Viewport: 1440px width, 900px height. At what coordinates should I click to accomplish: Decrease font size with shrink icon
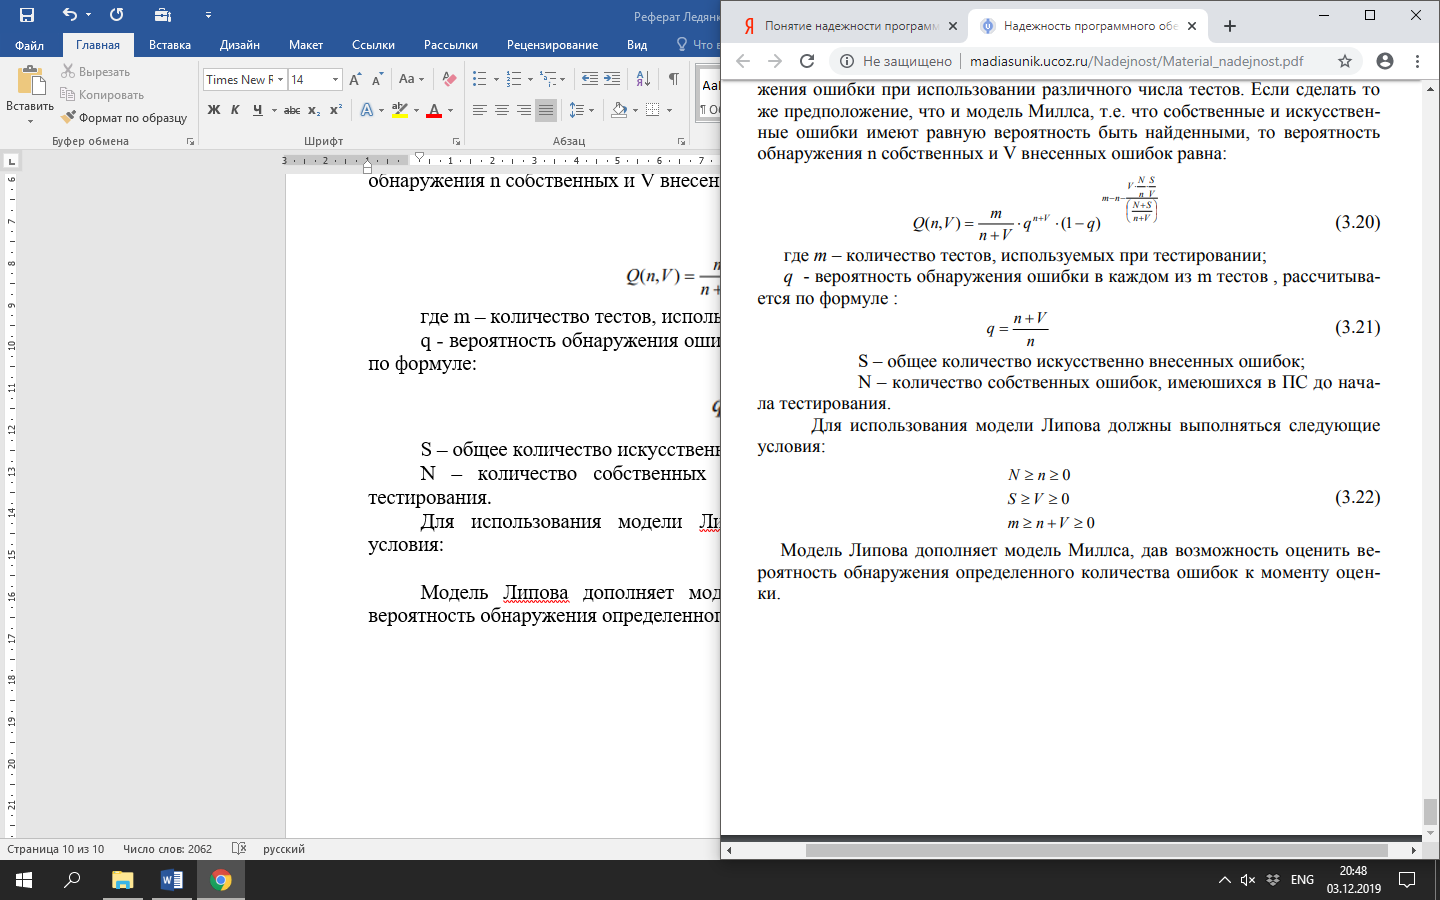tap(377, 79)
